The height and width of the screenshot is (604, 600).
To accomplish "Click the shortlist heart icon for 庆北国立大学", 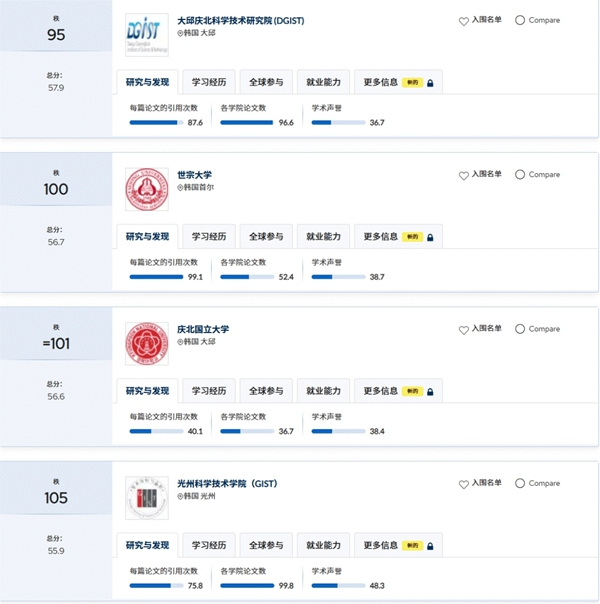I will click(x=464, y=330).
